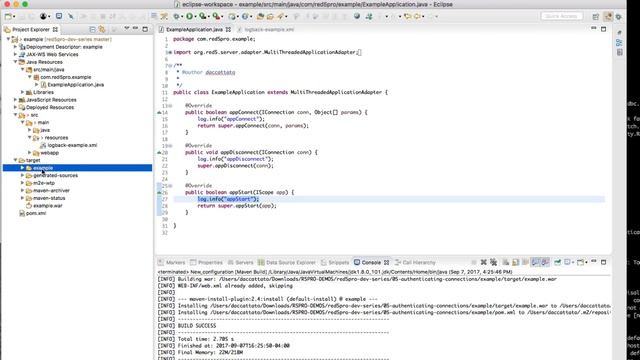Expand Deployment Descriptor: example node
640x360 pixels.
coord(16,47)
